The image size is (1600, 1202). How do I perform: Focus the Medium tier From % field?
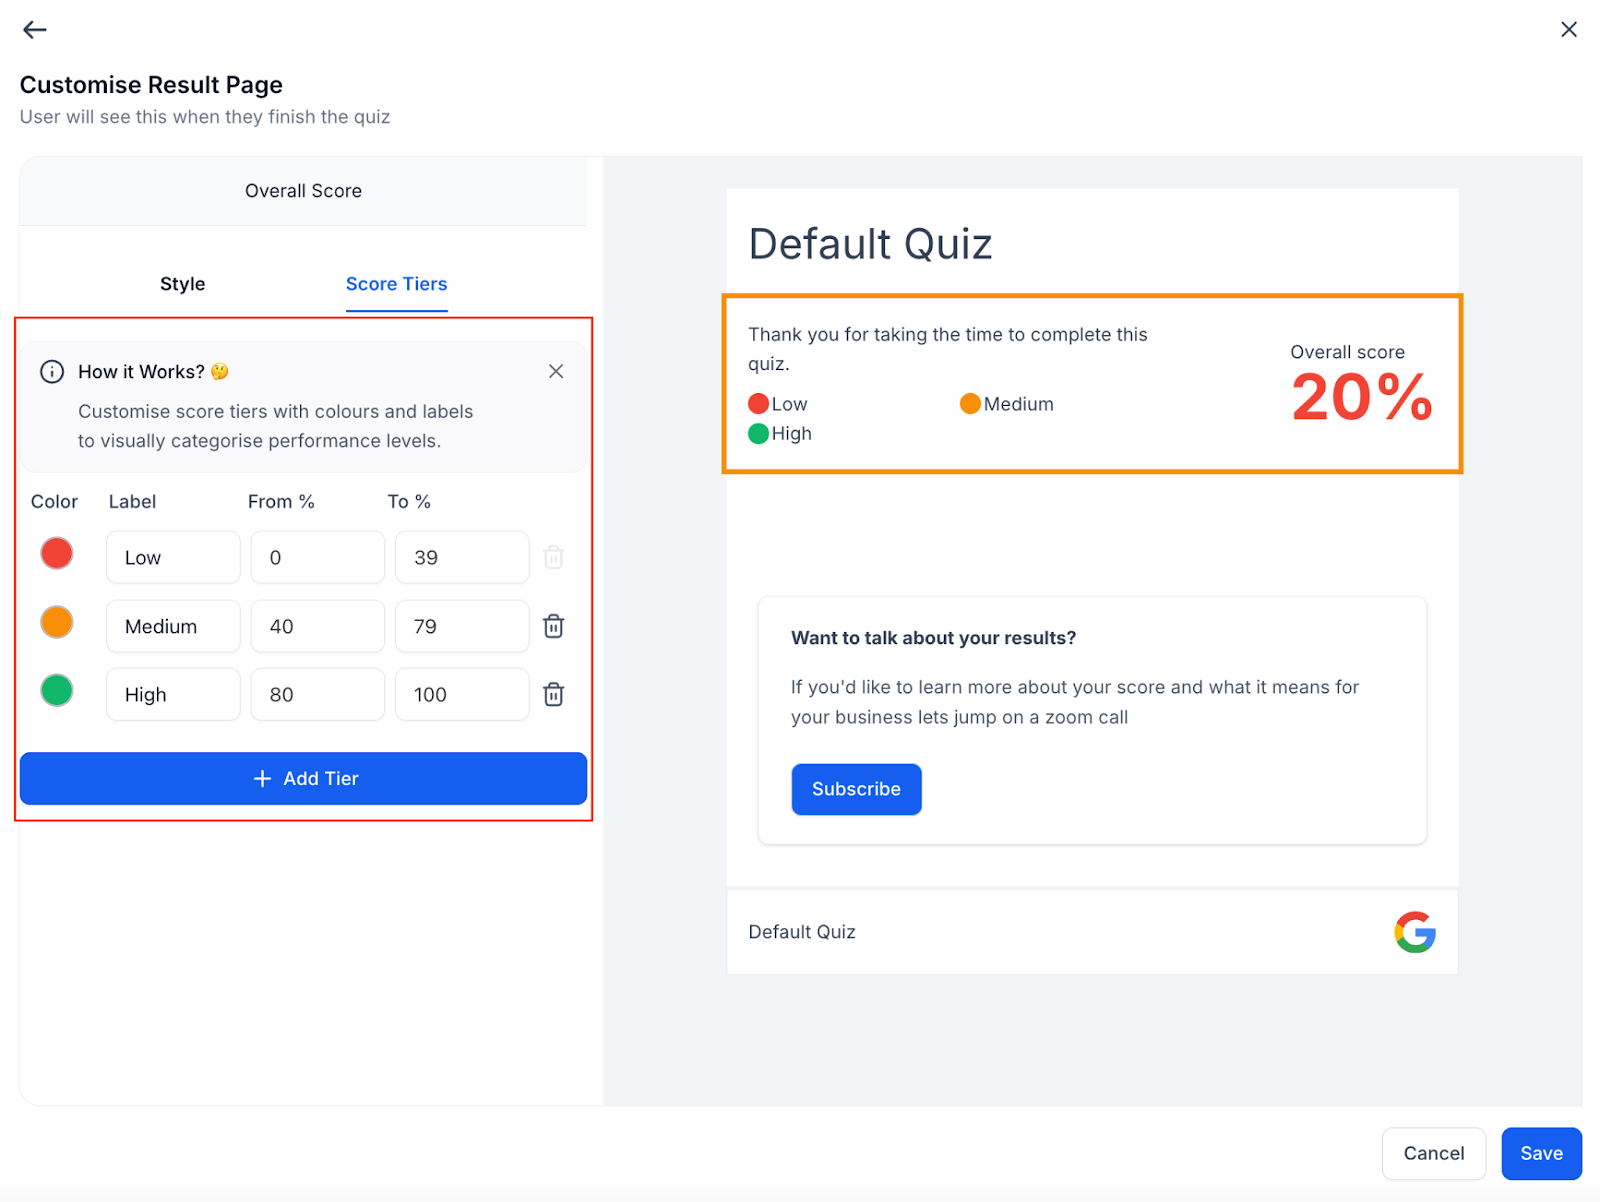click(x=317, y=626)
